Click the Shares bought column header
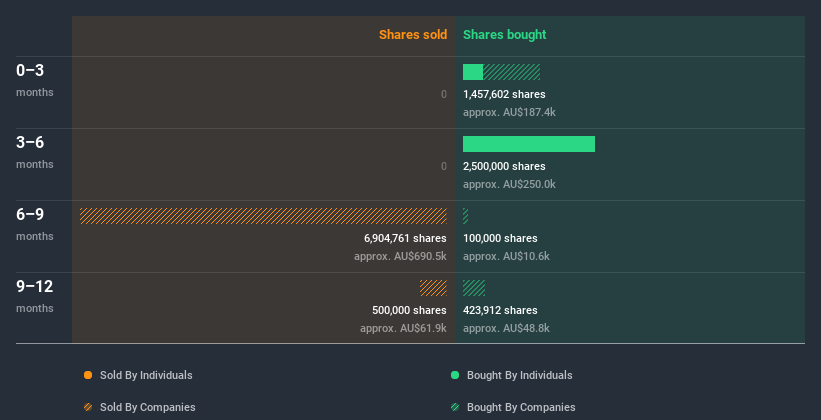 (504, 35)
